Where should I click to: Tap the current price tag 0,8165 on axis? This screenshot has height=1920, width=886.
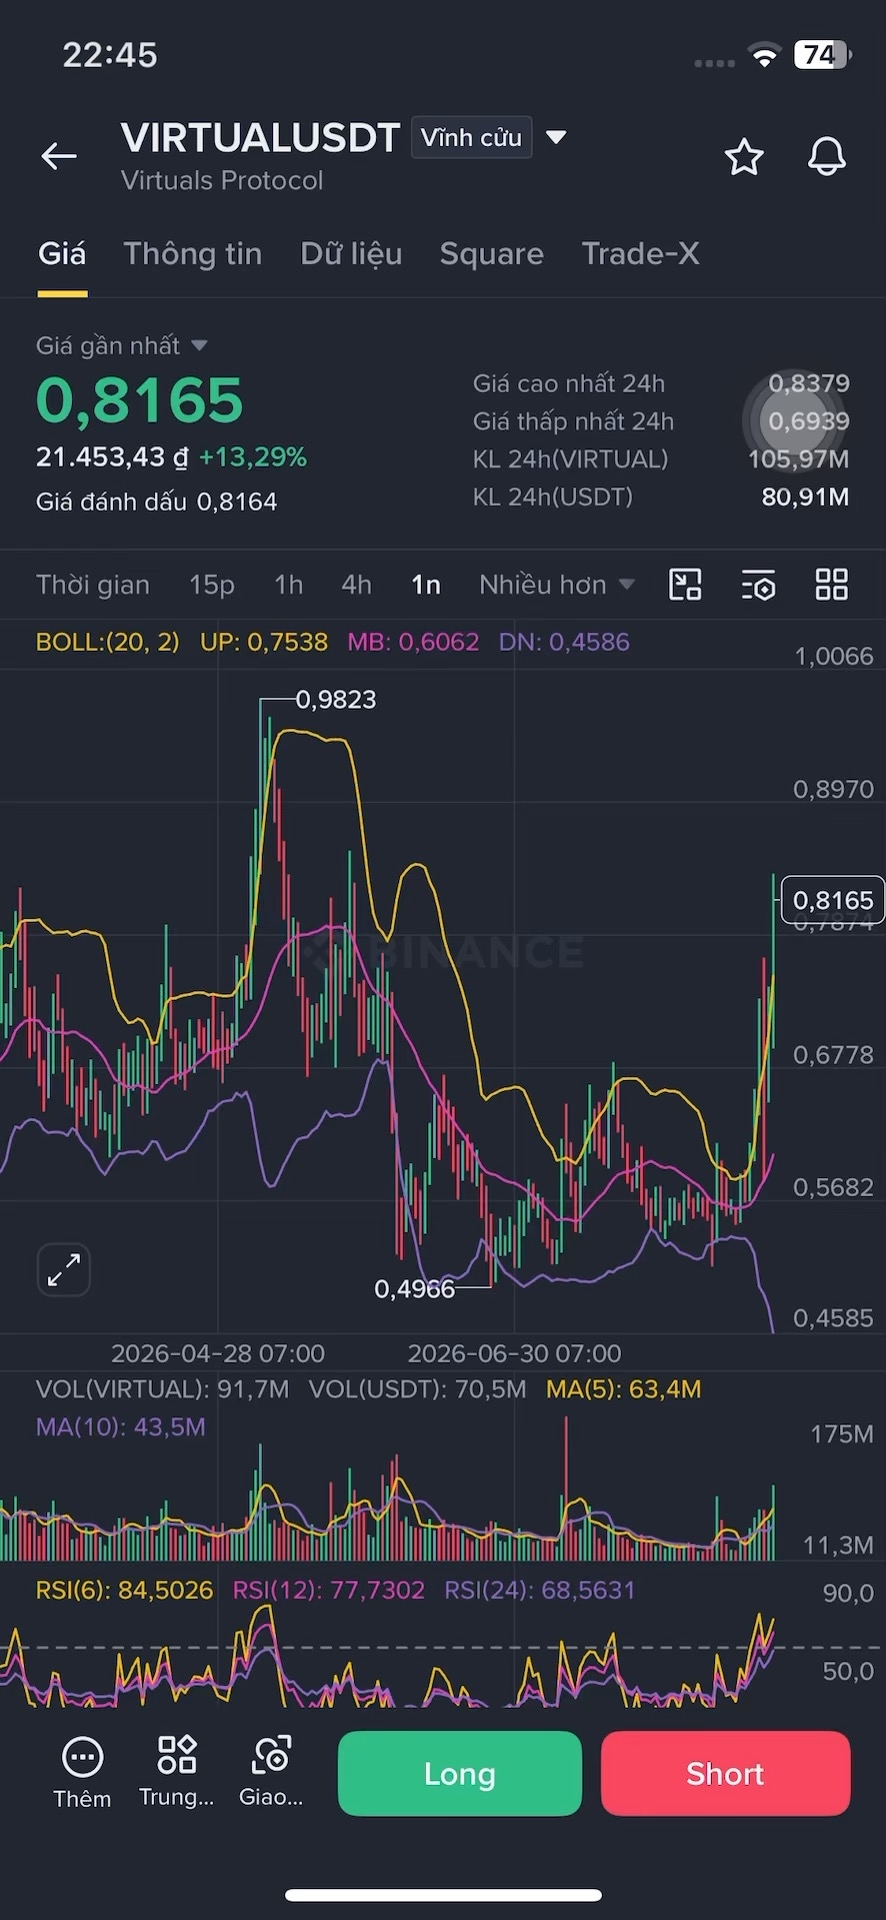tap(832, 900)
